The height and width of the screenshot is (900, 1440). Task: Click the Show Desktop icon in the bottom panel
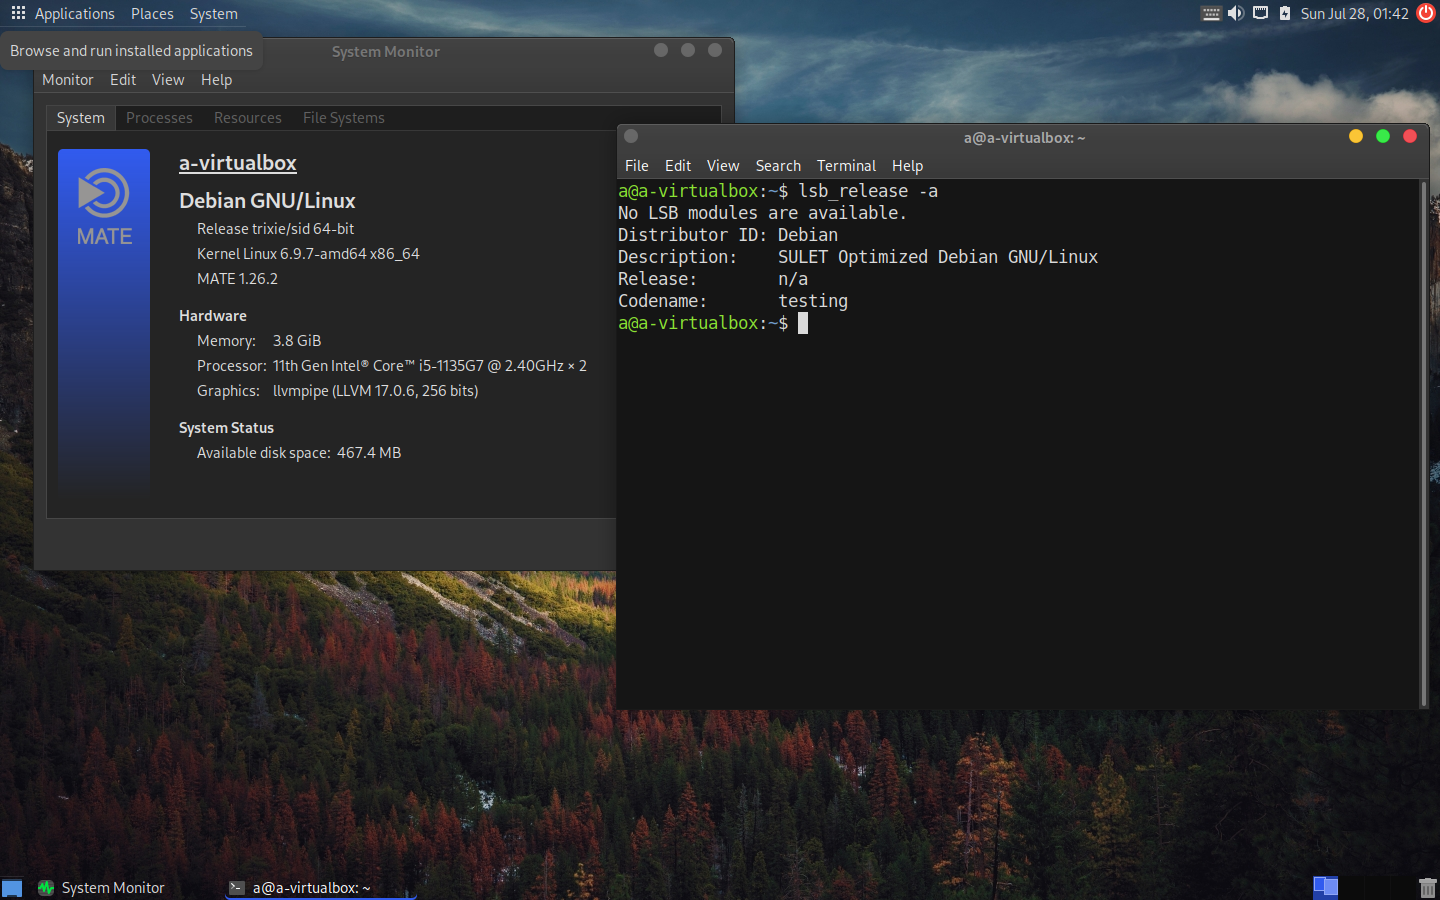pyautogui.click(x=12, y=888)
